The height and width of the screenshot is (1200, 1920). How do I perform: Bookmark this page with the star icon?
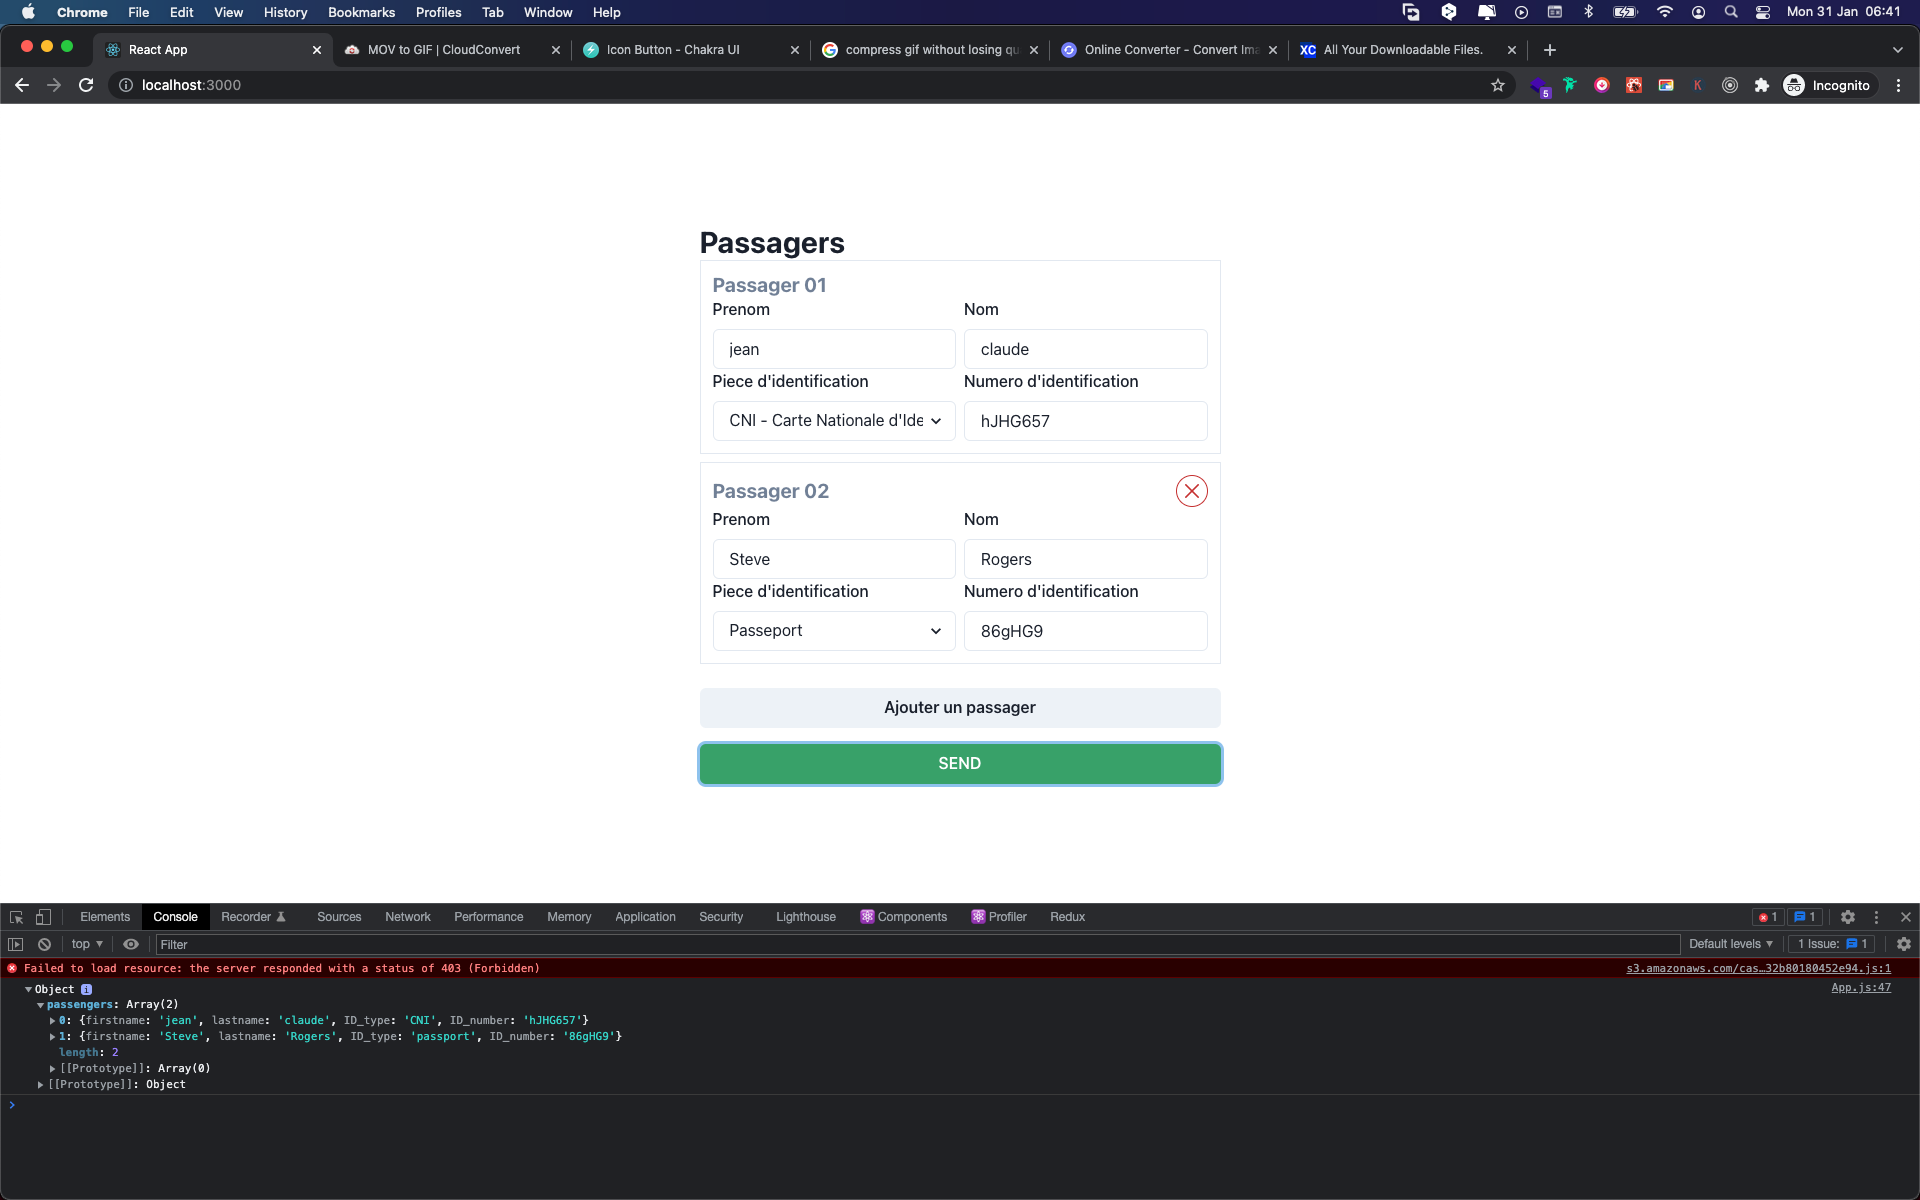point(1497,85)
